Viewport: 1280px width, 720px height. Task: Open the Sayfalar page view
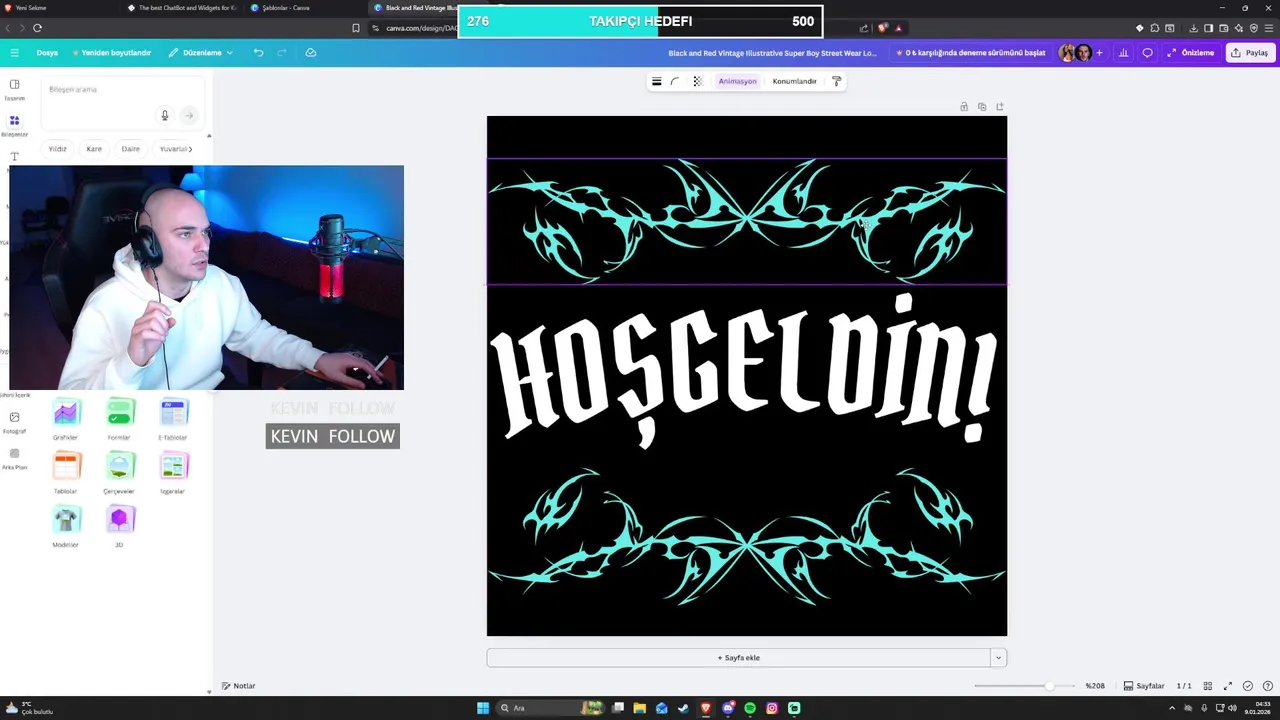click(1144, 686)
